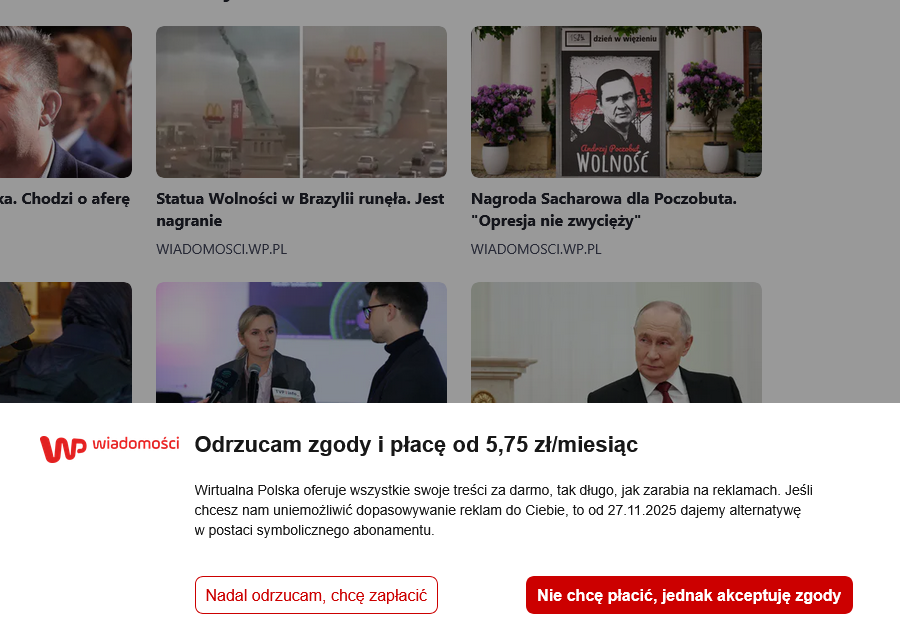Open the Poczobut 'Wolność' poster thumbnail
The width and height of the screenshot is (900, 626).
coord(616,102)
